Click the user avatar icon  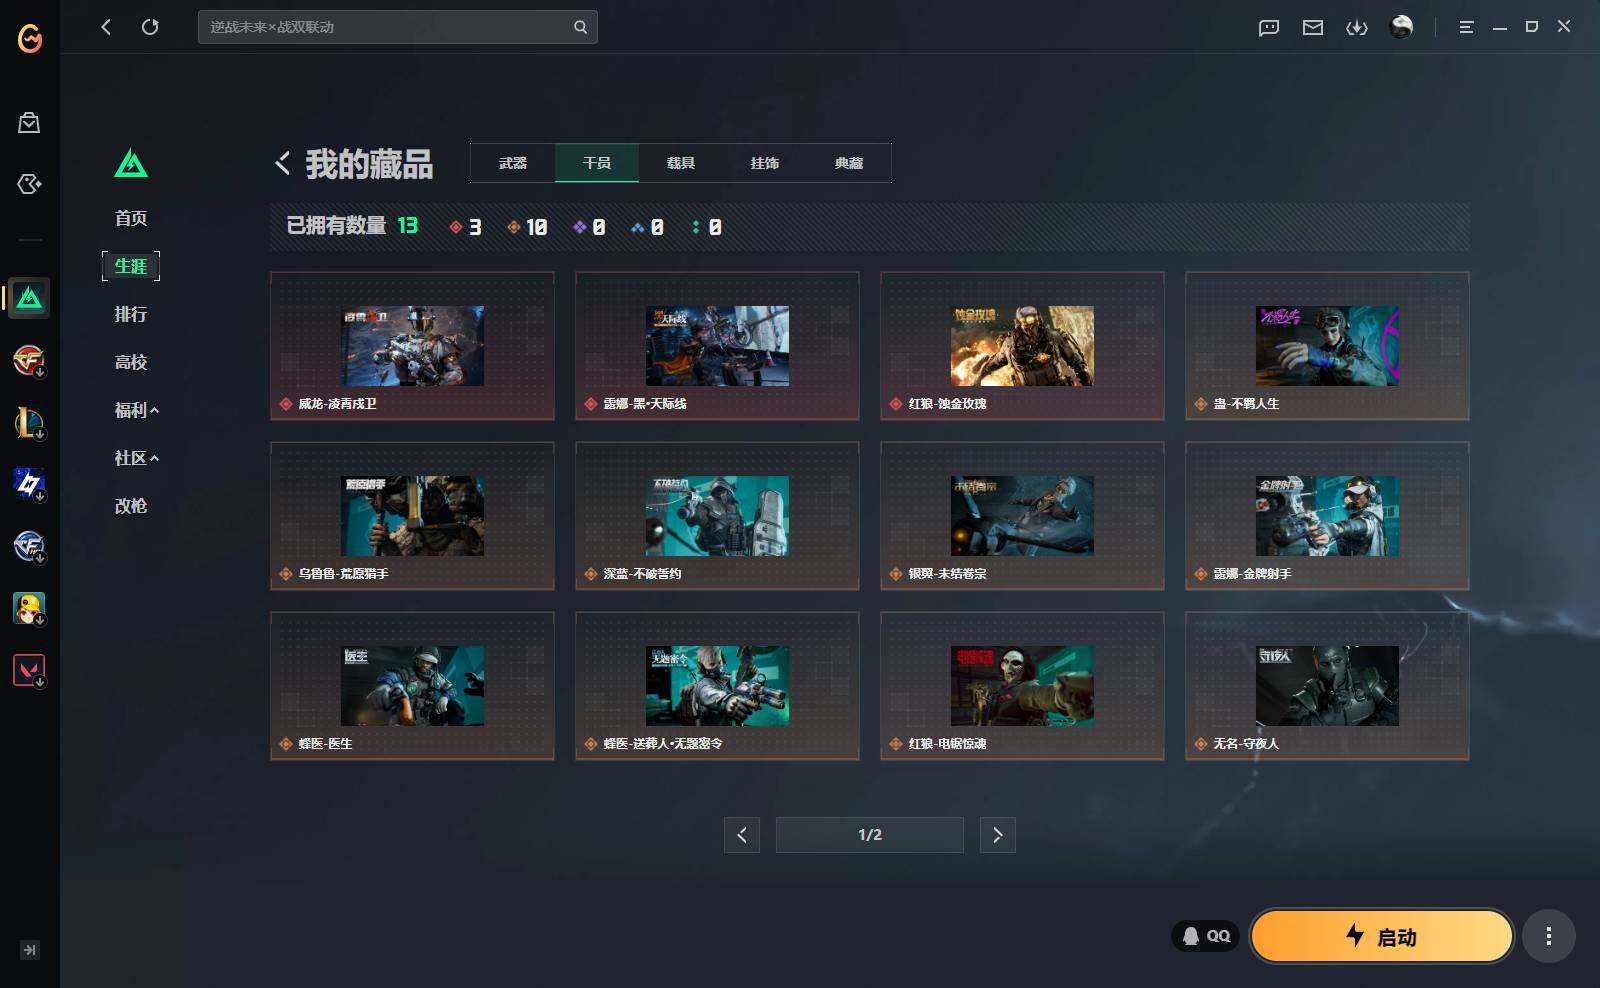1402,27
